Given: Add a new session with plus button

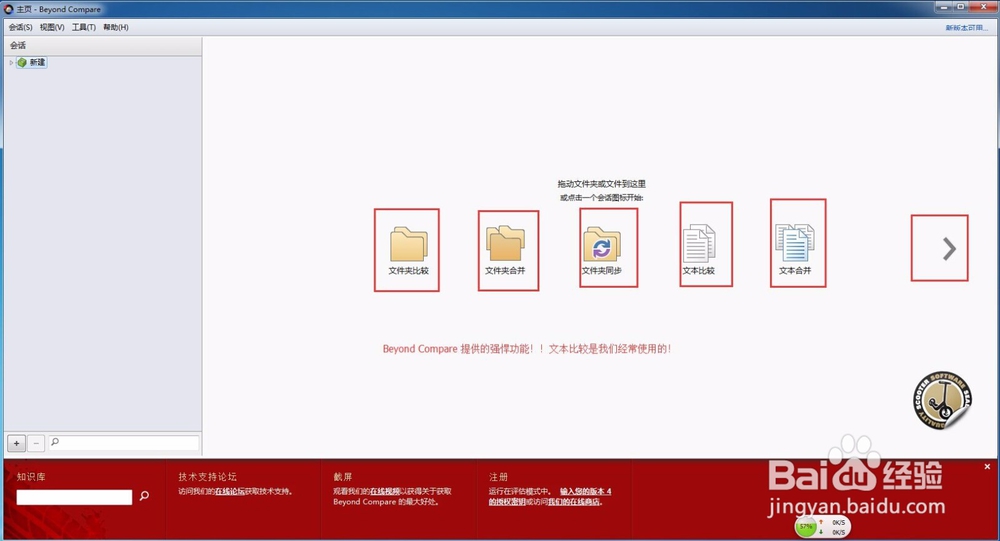Looking at the screenshot, I should point(17,443).
